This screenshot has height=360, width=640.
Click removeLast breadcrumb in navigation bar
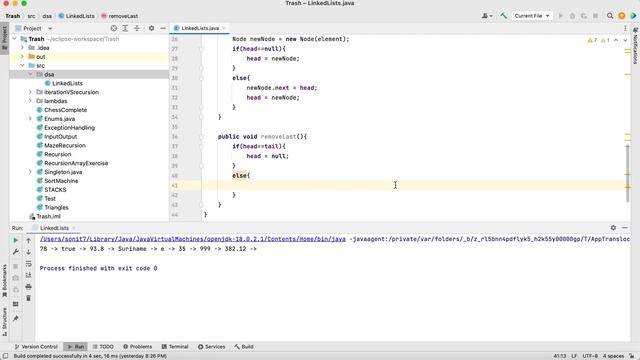(x=119, y=16)
